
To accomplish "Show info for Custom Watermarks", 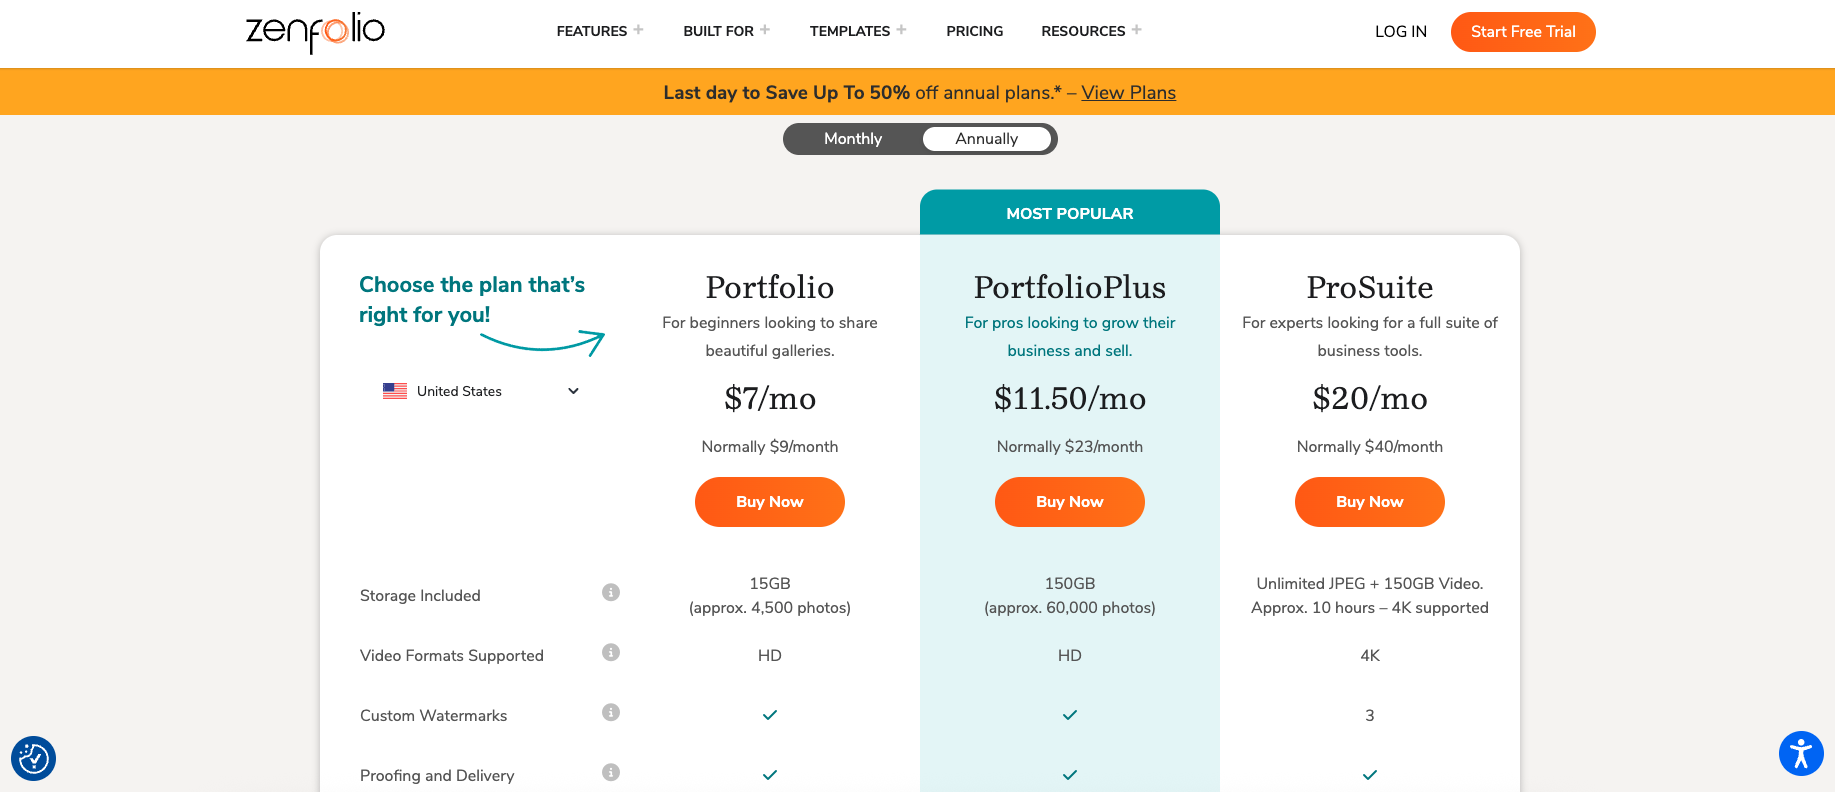I will click(611, 712).
